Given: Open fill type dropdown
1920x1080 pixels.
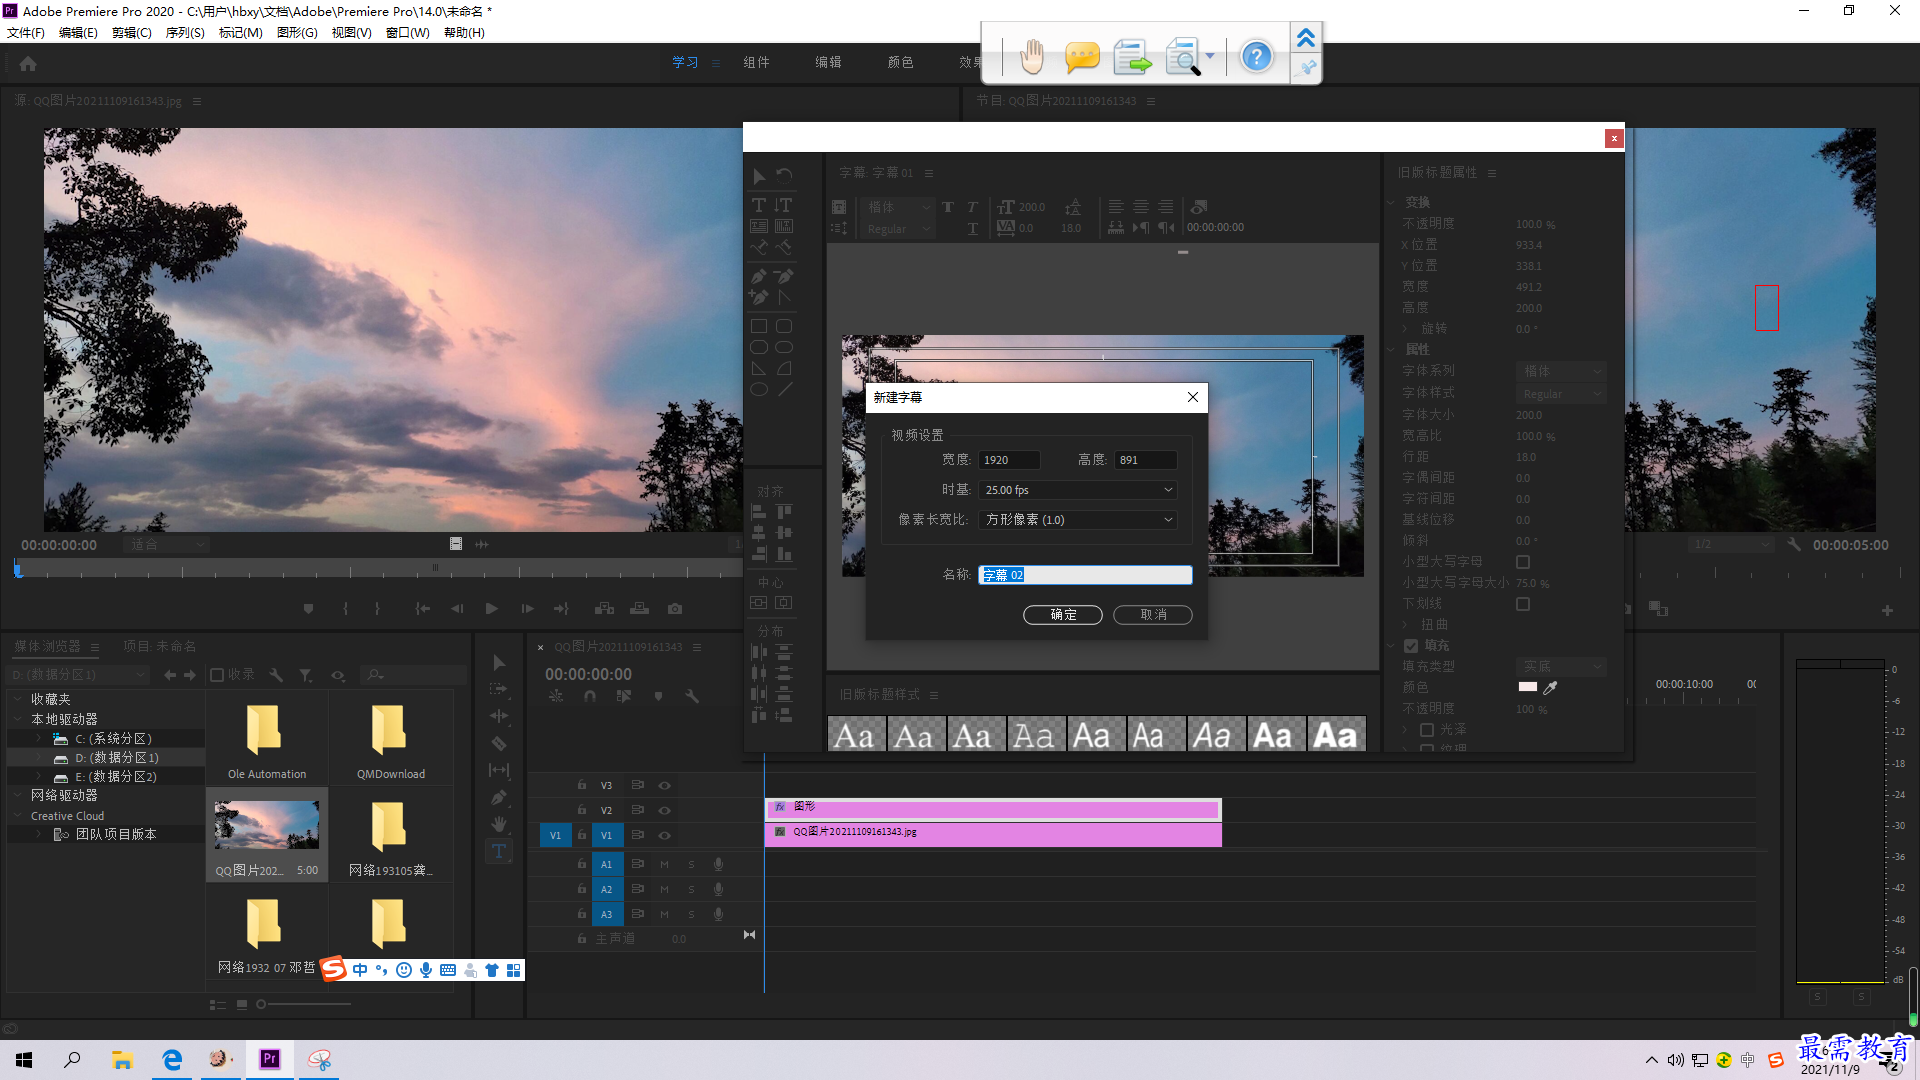Looking at the screenshot, I should point(1561,666).
